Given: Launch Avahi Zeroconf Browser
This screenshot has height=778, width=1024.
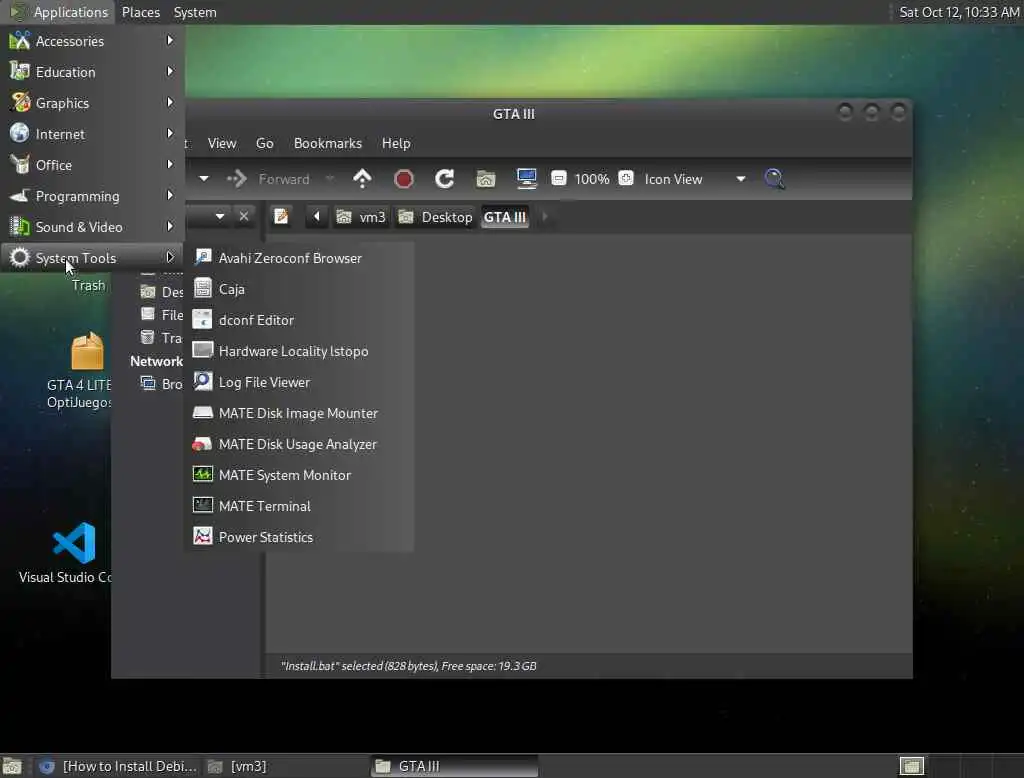Looking at the screenshot, I should 300,258.
